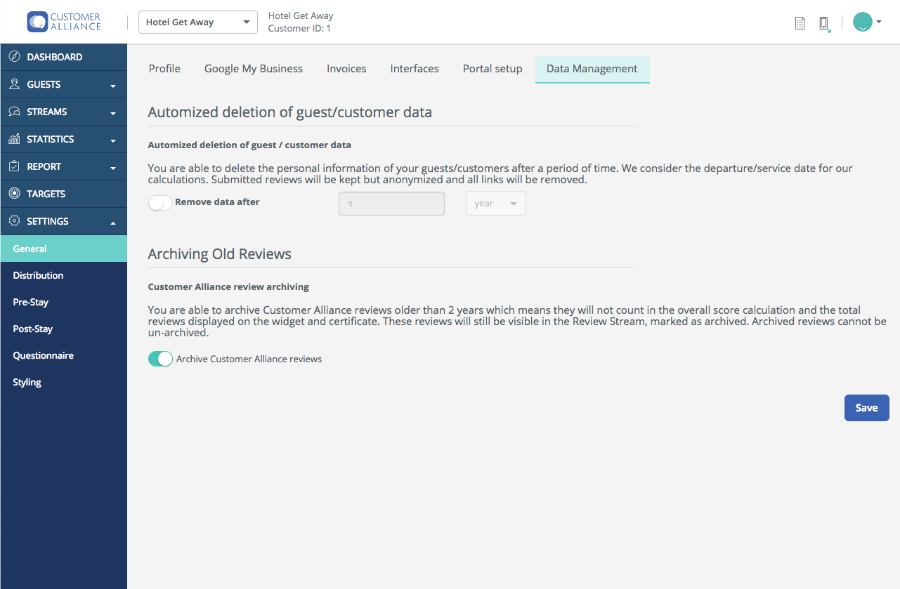
Task: Click the Statistics chart icon
Action: pyautogui.click(x=14, y=138)
